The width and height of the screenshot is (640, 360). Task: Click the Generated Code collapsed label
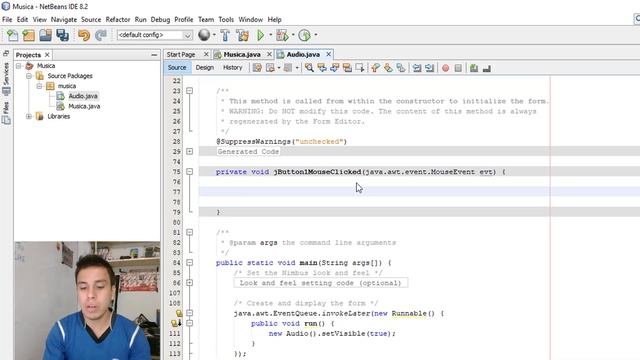[248, 151]
